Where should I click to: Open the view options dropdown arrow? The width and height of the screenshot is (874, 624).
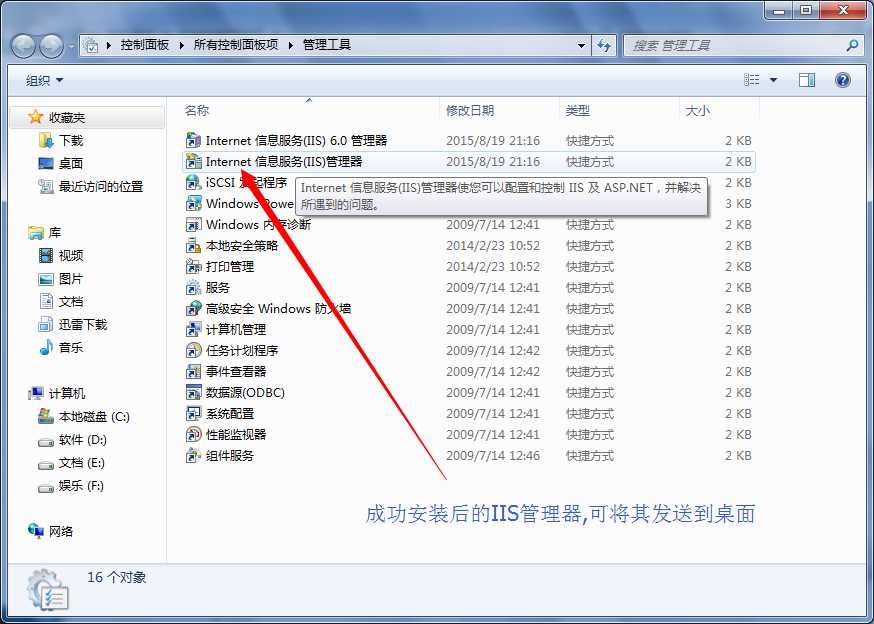coord(773,80)
